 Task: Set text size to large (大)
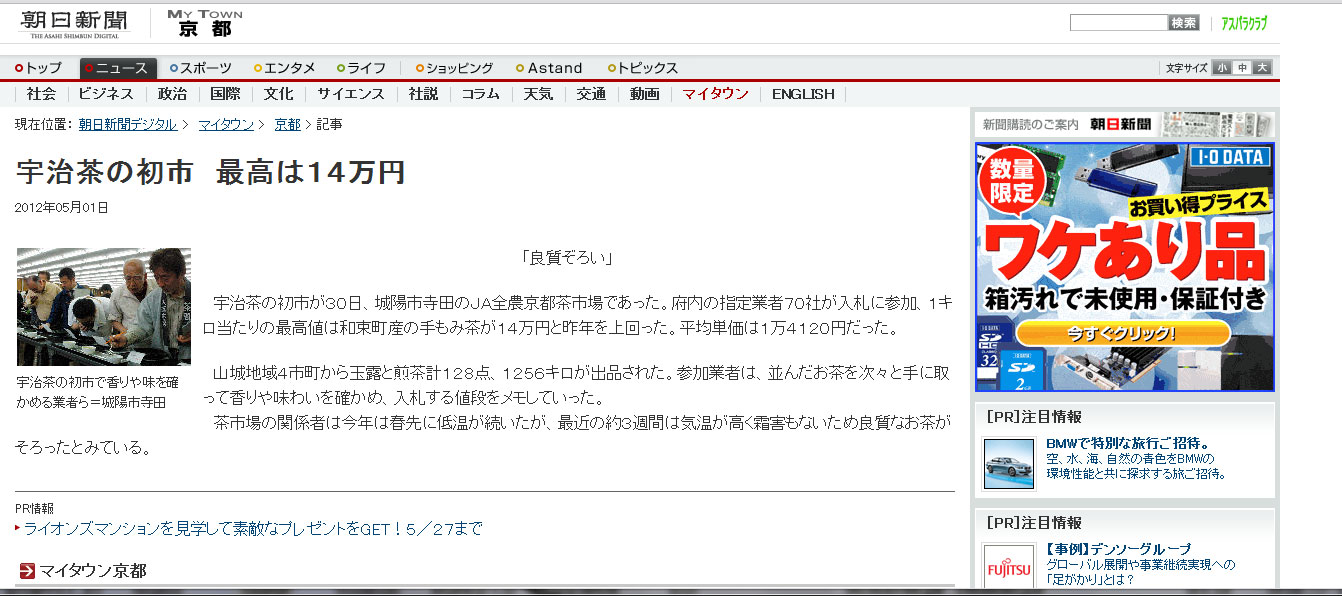tap(1261, 68)
